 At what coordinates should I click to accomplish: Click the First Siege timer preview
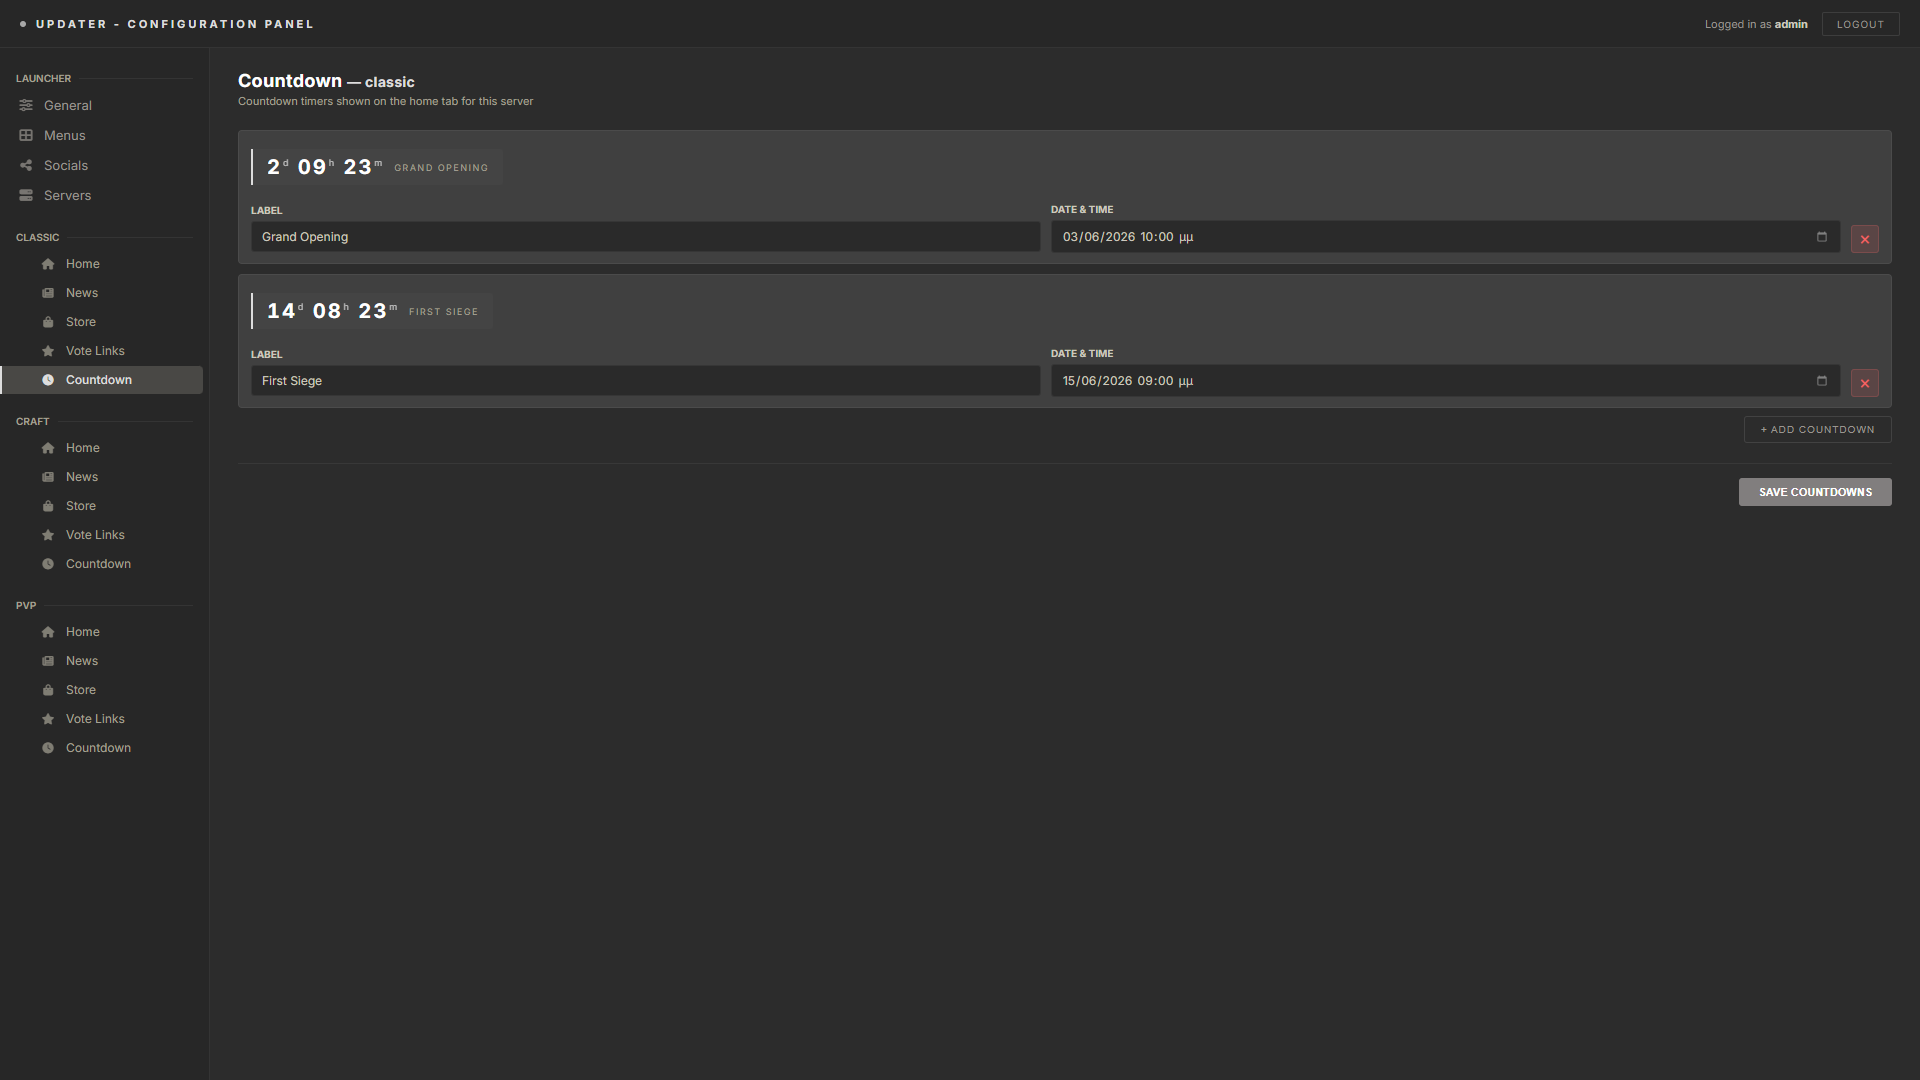(371, 311)
